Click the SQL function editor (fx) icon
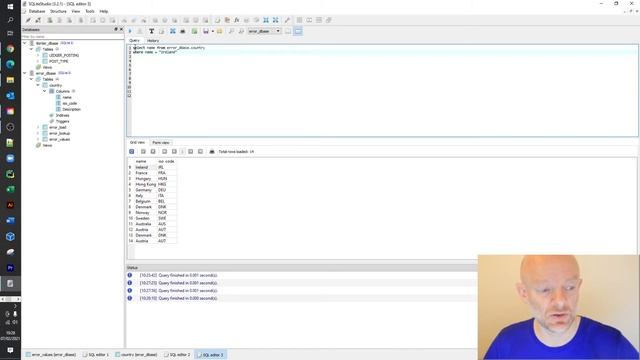Image resolution: width=640 pixels, height=360 pixels. click(x=236, y=20)
